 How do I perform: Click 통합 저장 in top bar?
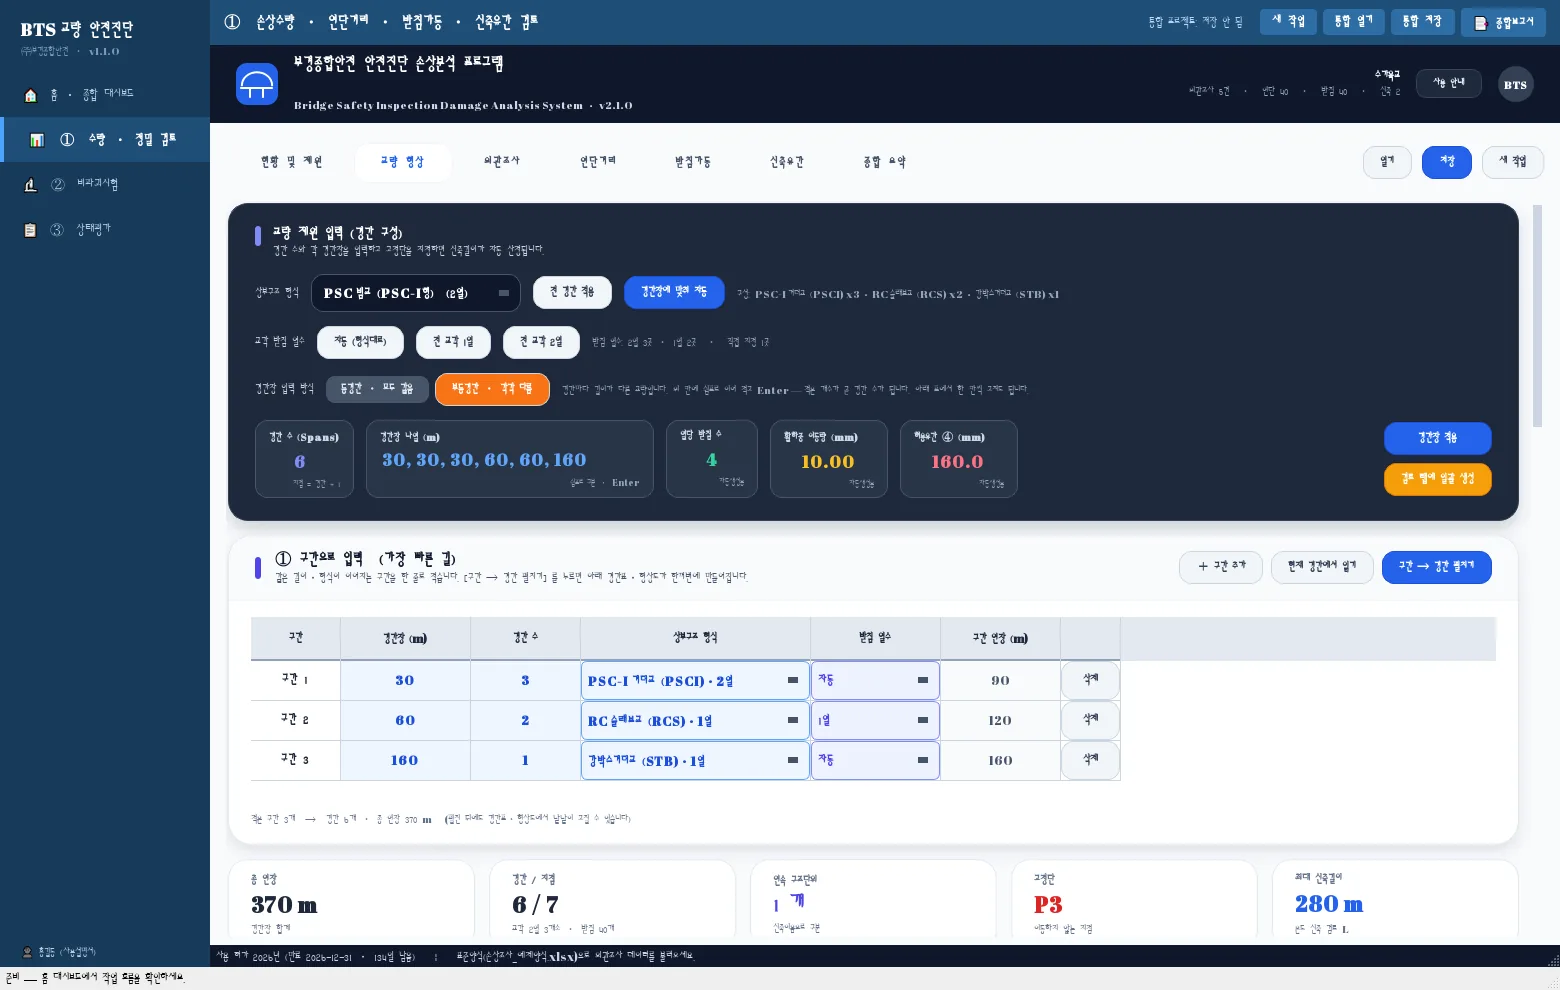pyautogui.click(x=1421, y=21)
